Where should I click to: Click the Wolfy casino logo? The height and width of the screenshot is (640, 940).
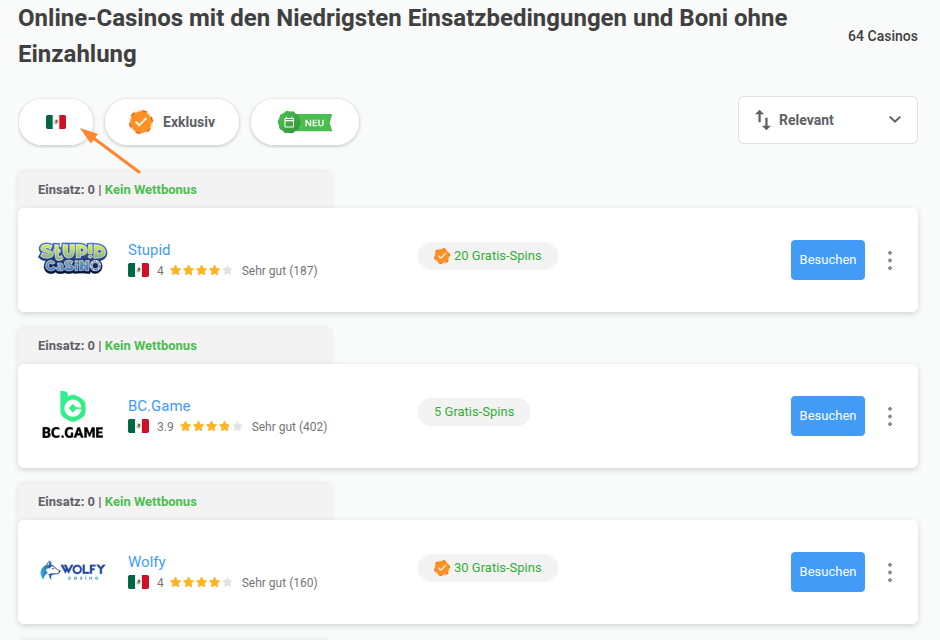click(73, 570)
